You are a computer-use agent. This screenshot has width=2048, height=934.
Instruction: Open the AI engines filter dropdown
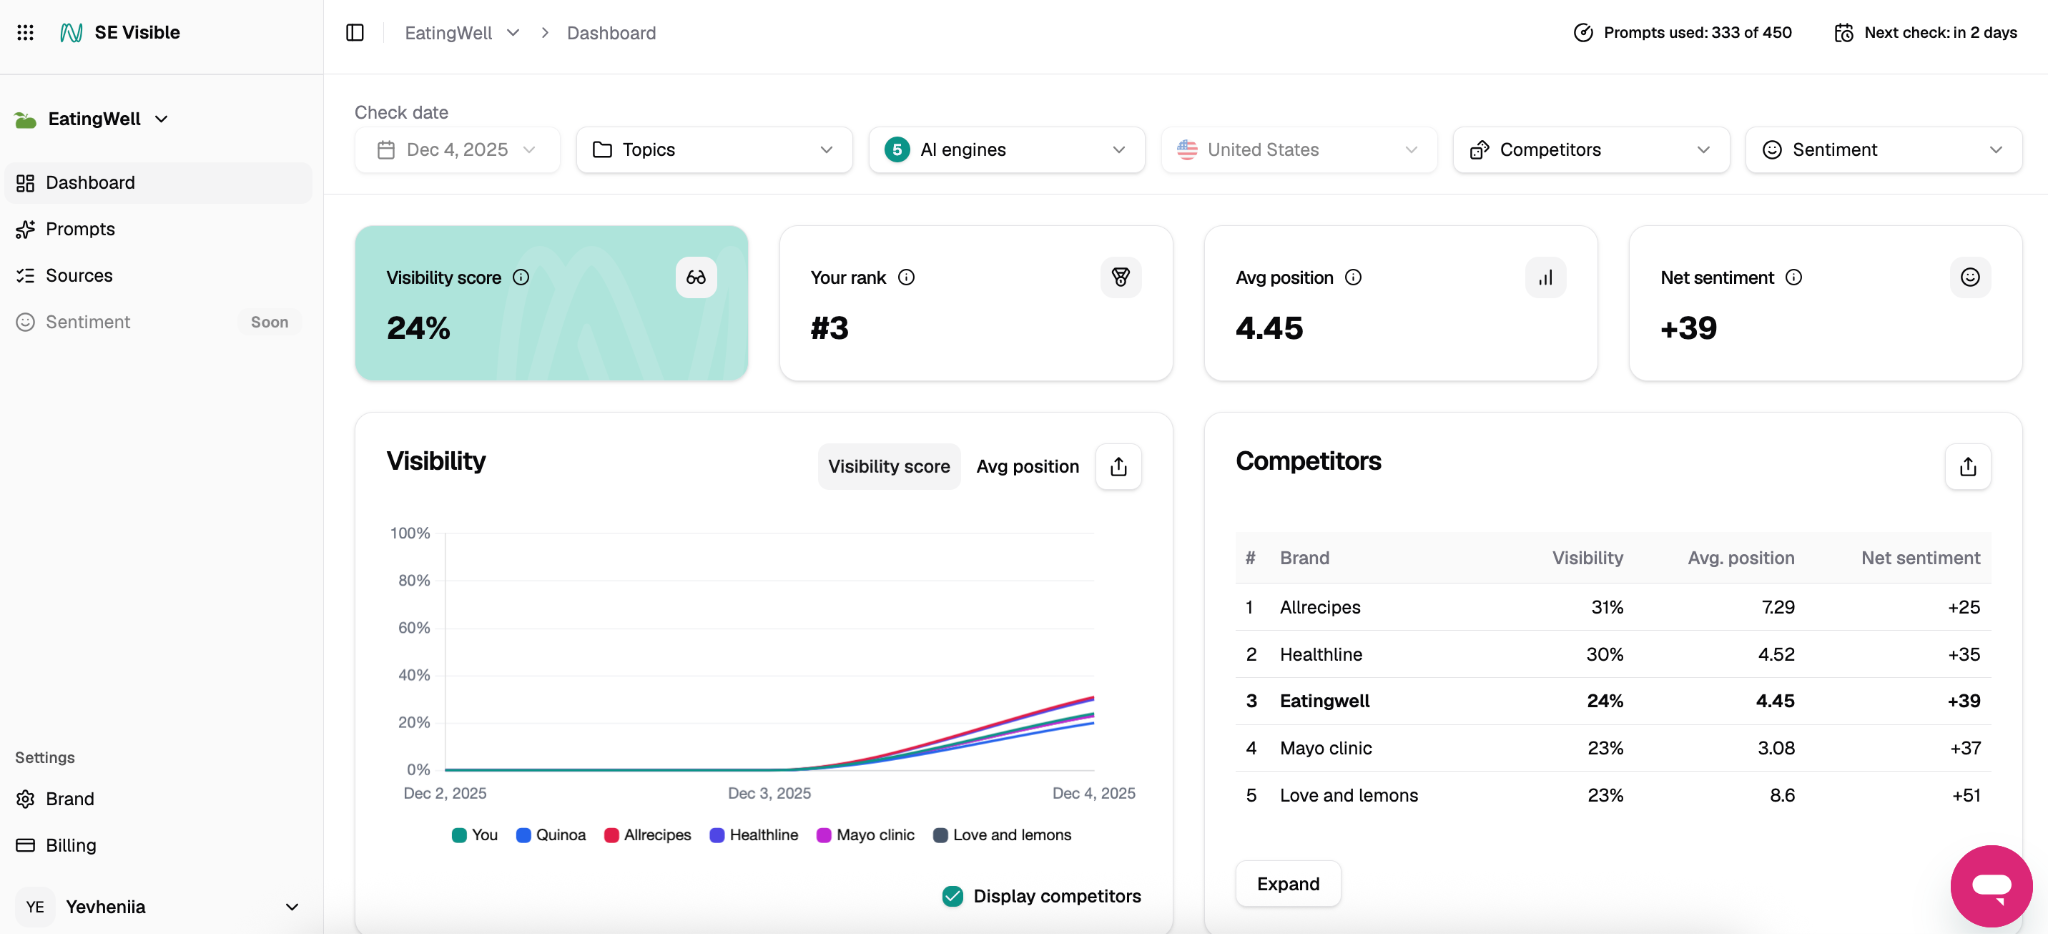pyautogui.click(x=1006, y=149)
